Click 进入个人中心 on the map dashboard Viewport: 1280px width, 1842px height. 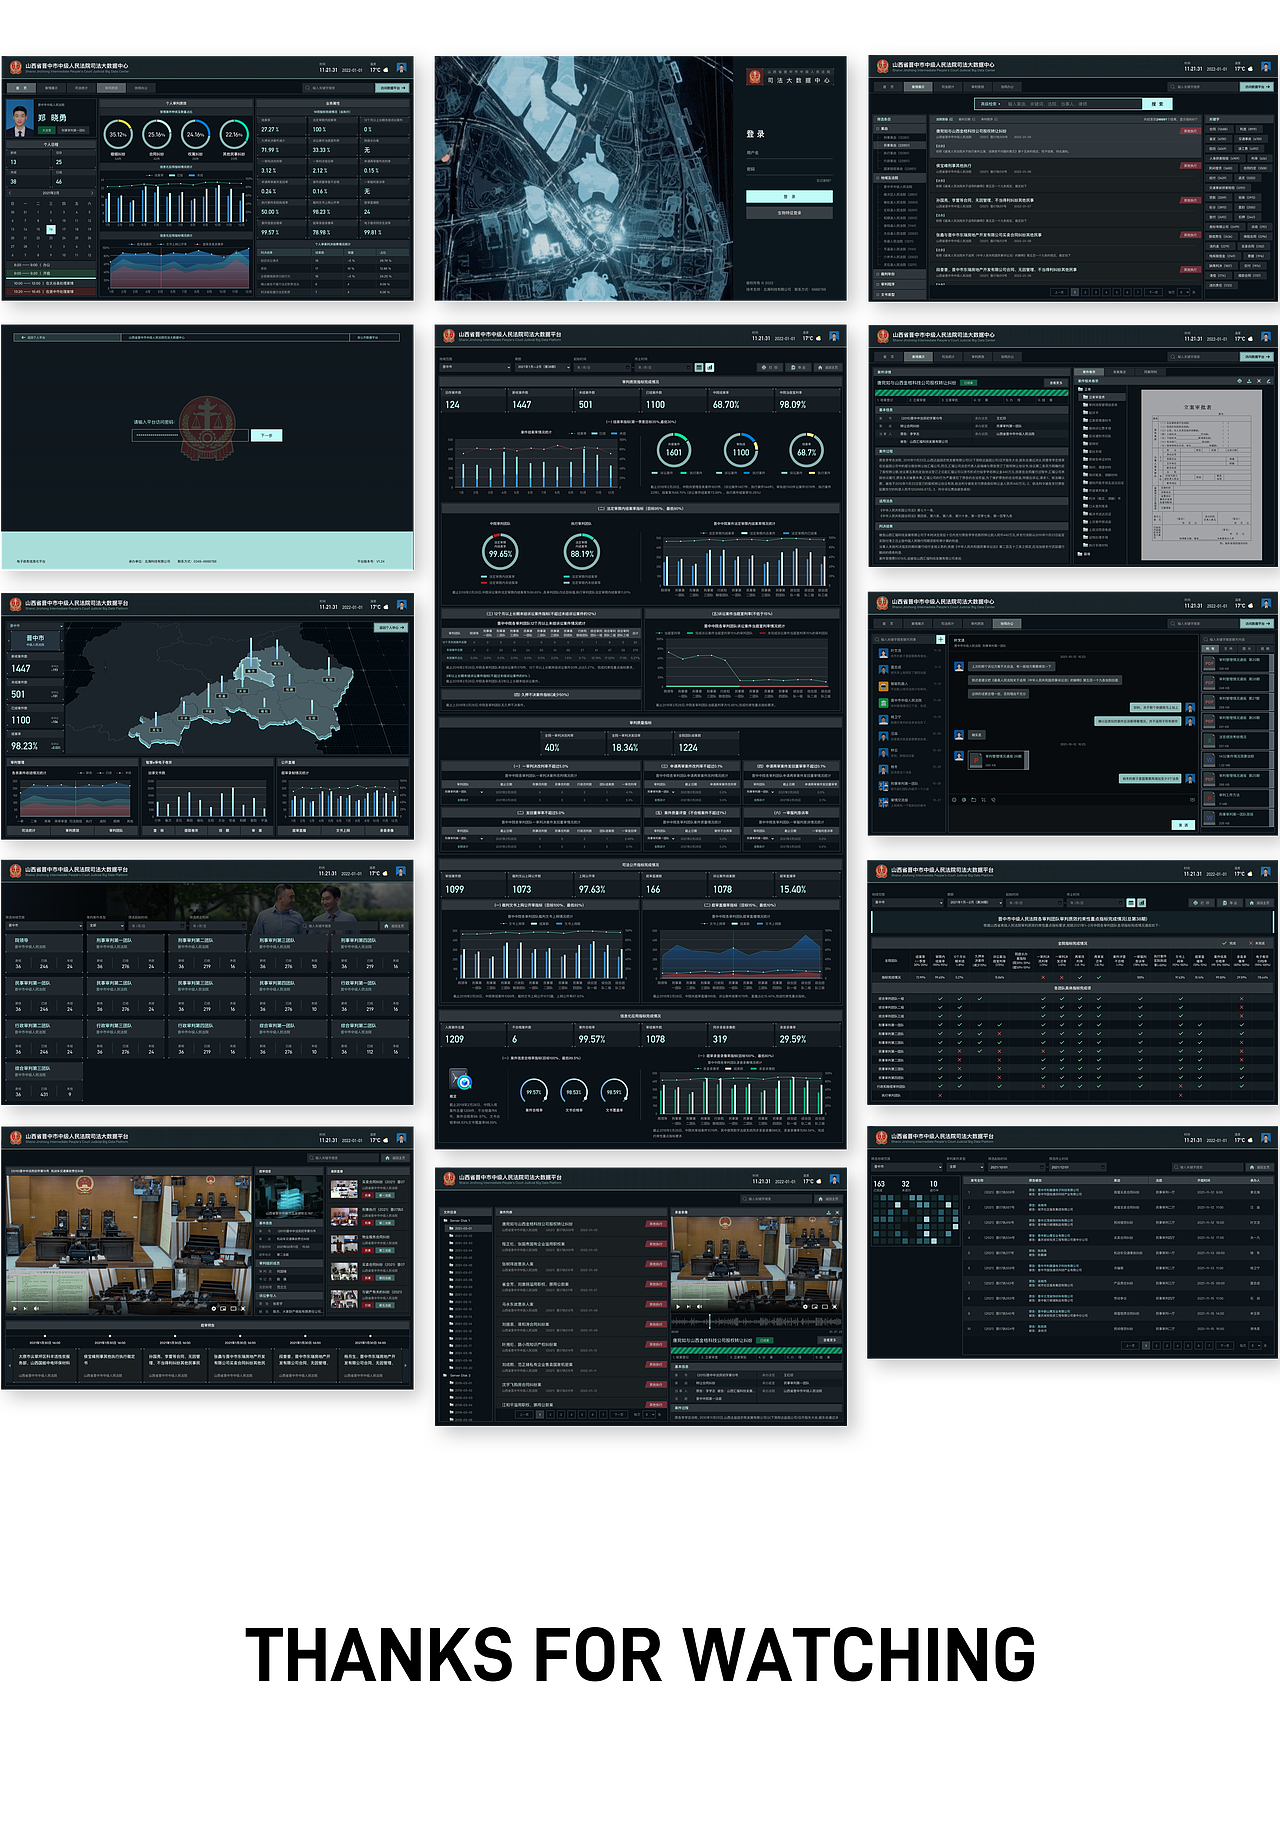click(x=391, y=628)
